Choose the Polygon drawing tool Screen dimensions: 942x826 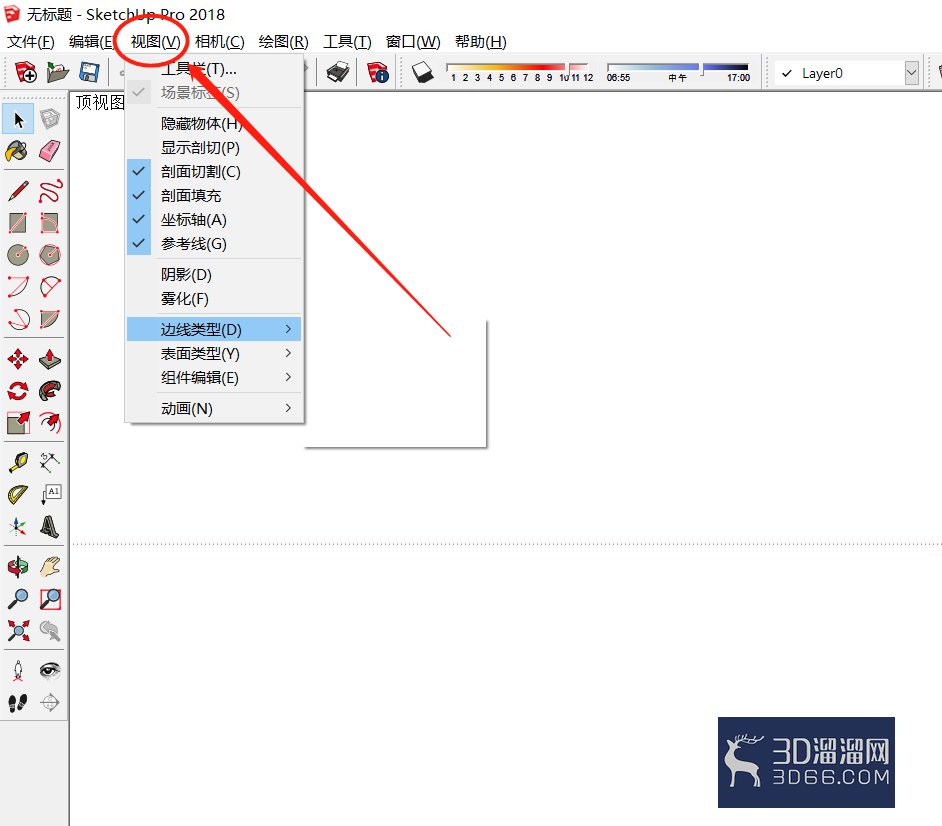pos(50,255)
